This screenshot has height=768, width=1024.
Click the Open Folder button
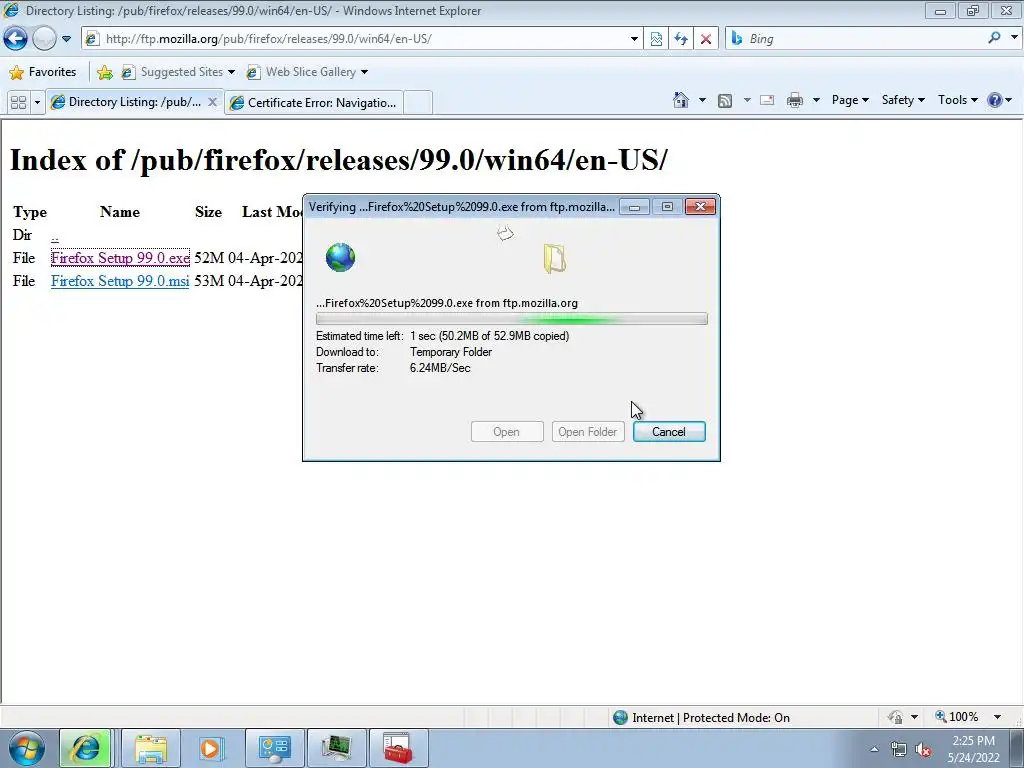[x=588, y=432]
